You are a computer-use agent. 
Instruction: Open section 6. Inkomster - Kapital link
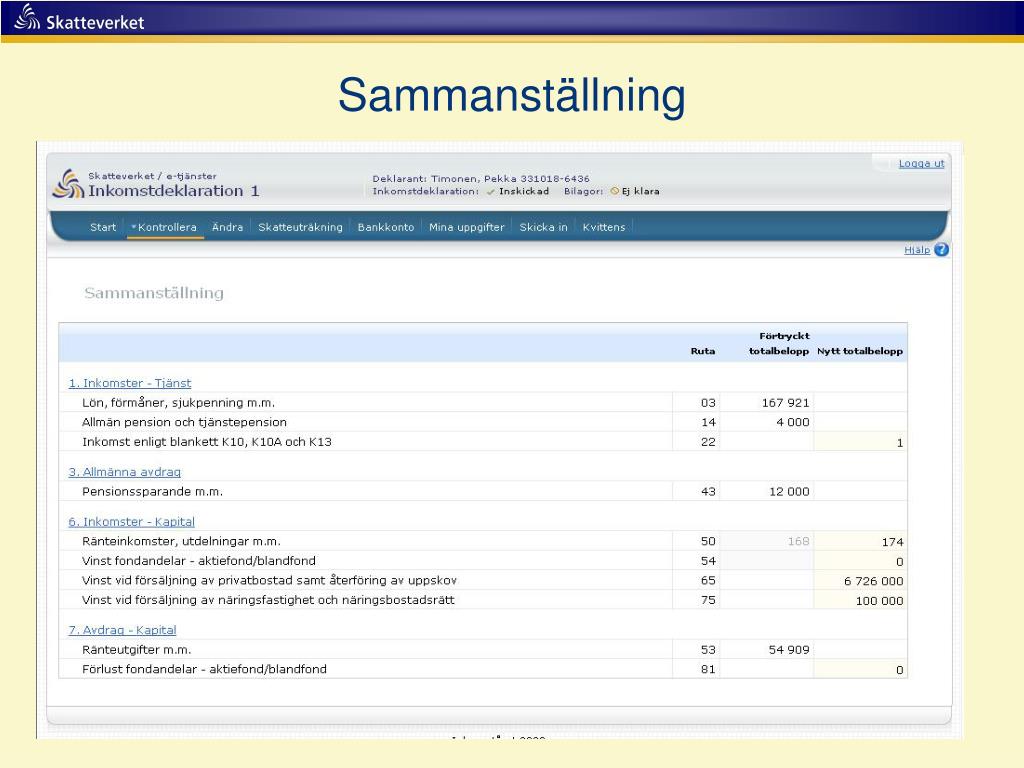point(131,522)
